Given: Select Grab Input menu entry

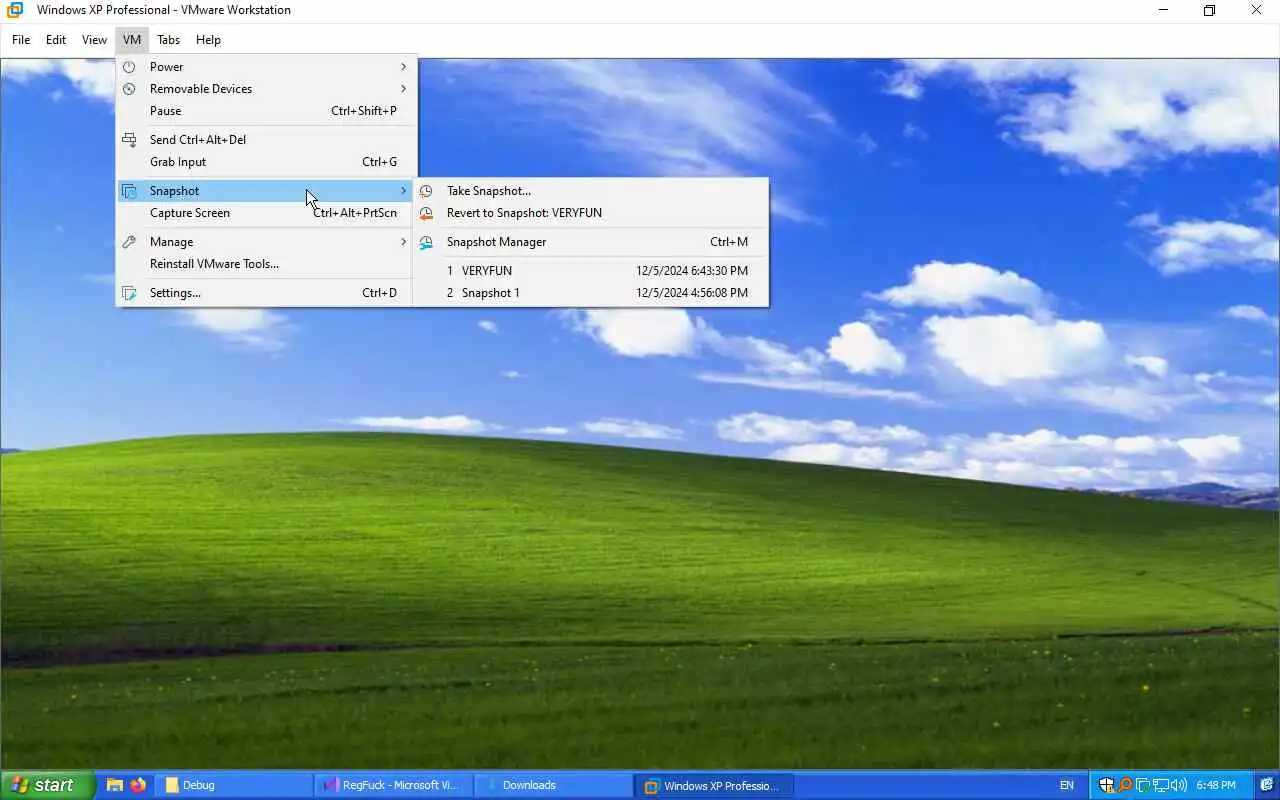Looking at the screenshot, I should click(266, 162).
